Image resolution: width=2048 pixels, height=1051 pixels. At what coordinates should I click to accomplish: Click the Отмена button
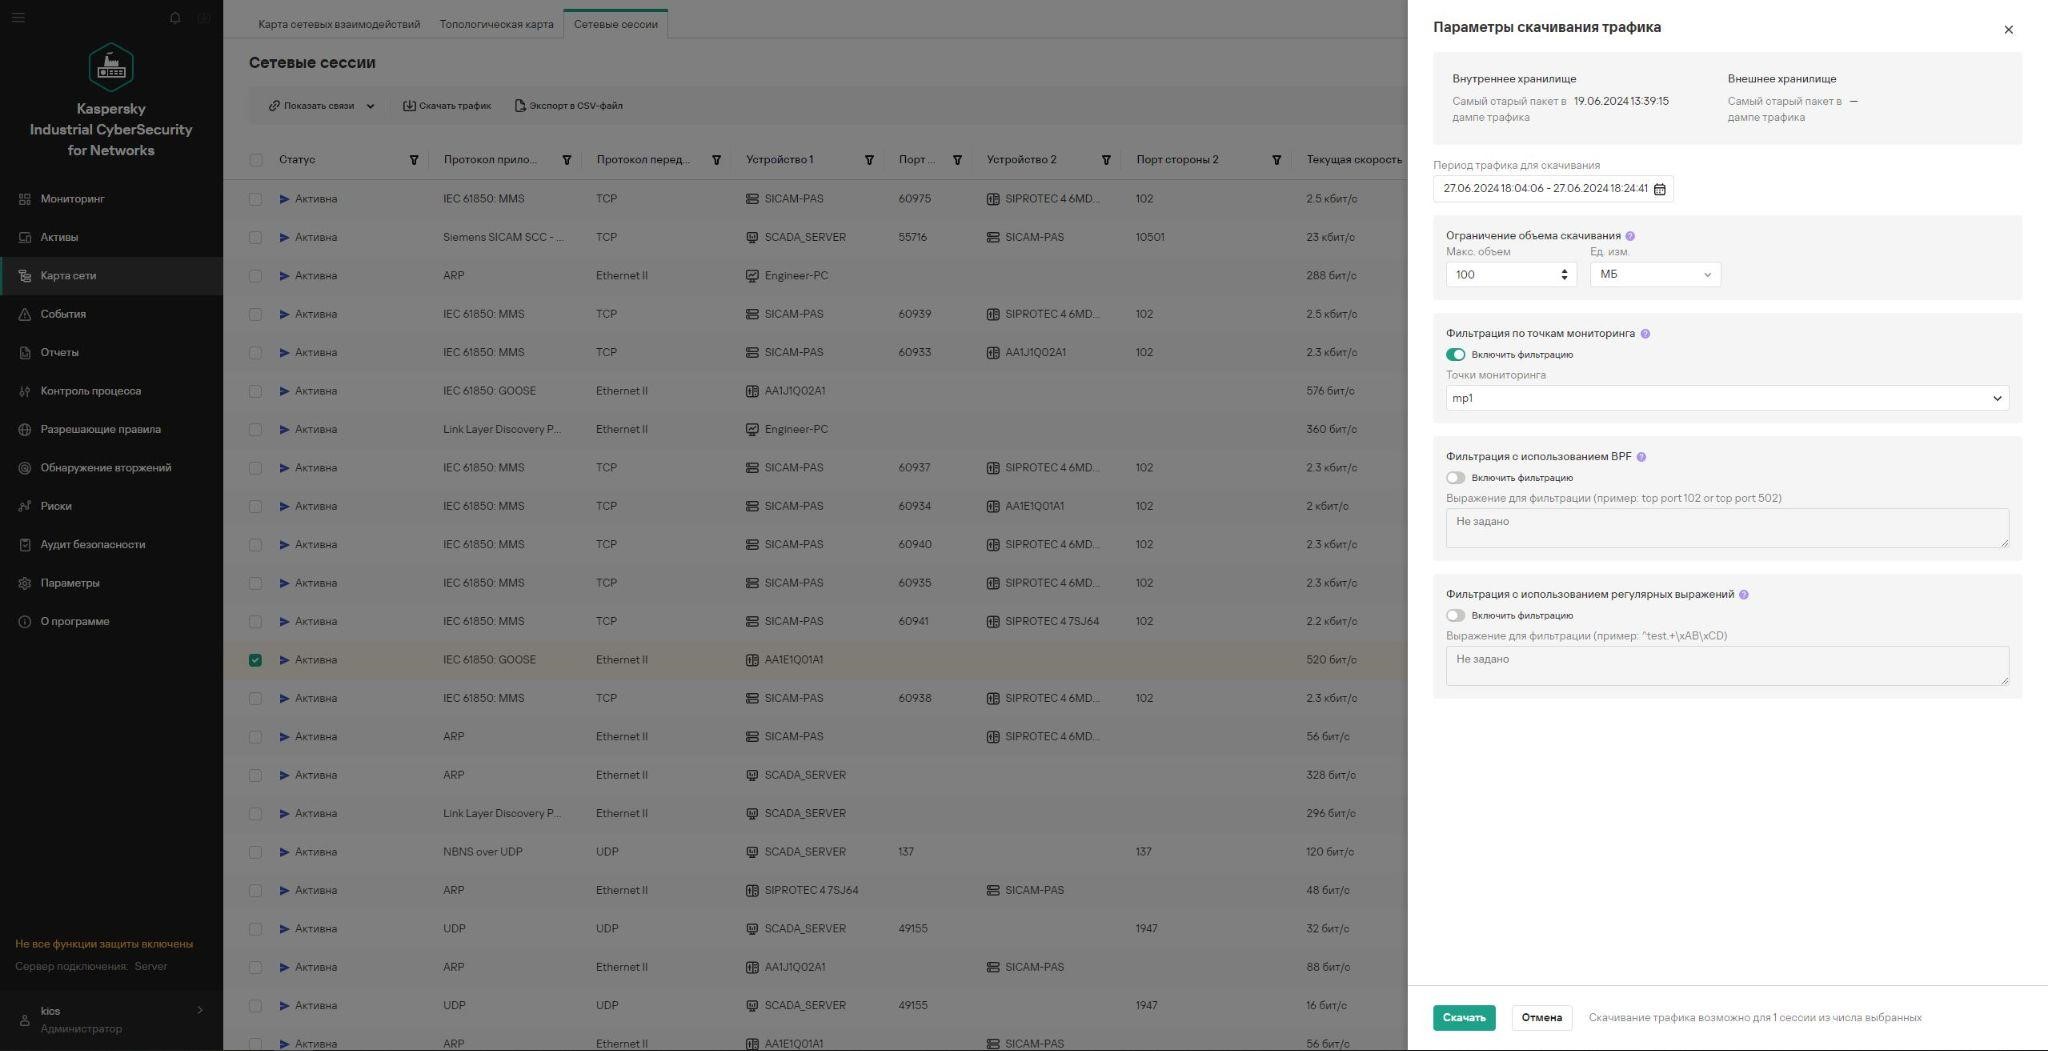tap(1541, 1018)
